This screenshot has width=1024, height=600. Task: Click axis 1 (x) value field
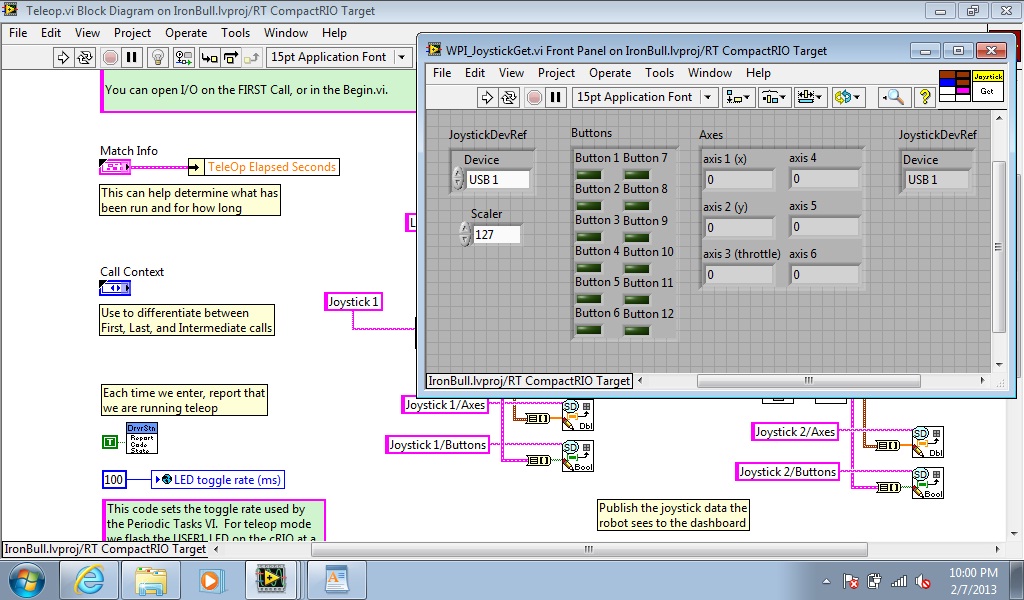[739, 180]
